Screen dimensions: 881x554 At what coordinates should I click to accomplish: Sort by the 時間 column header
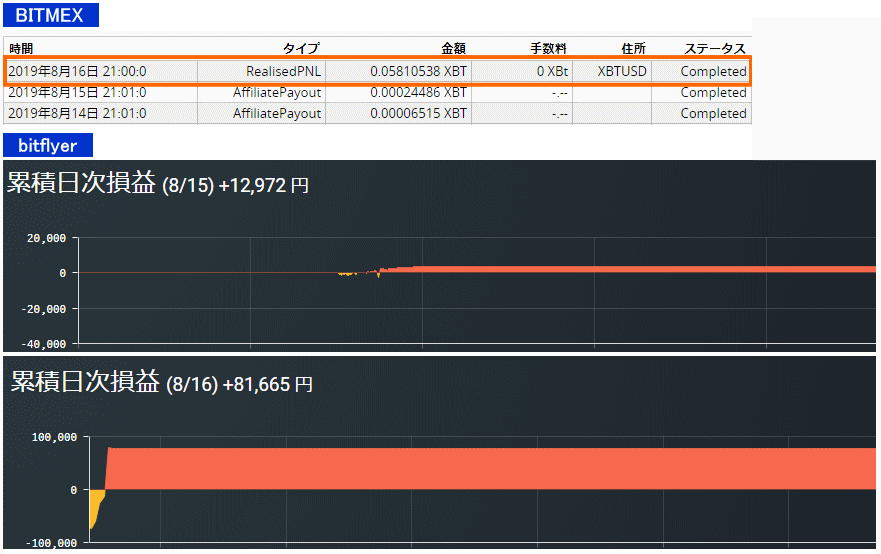(x=21, y=49)
